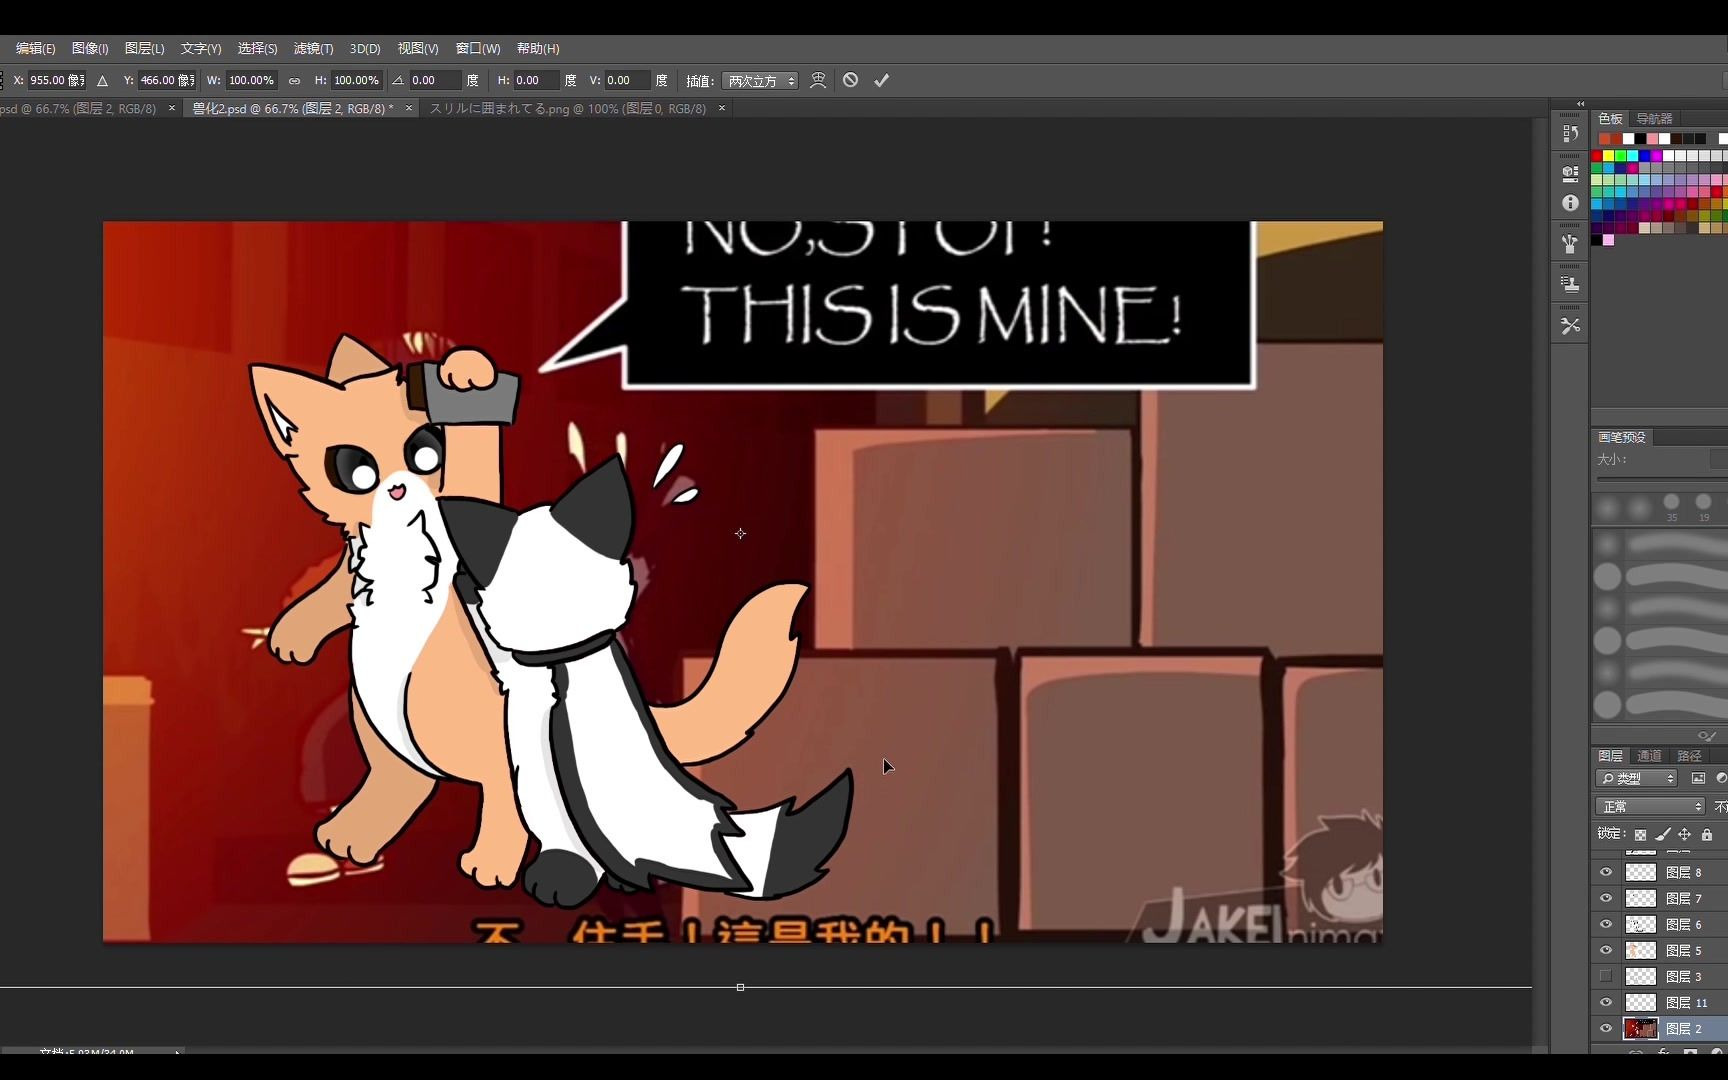Hide layer 图层 2
Viewport: 1728px width, 1080px height.
coord(1606,1028)
